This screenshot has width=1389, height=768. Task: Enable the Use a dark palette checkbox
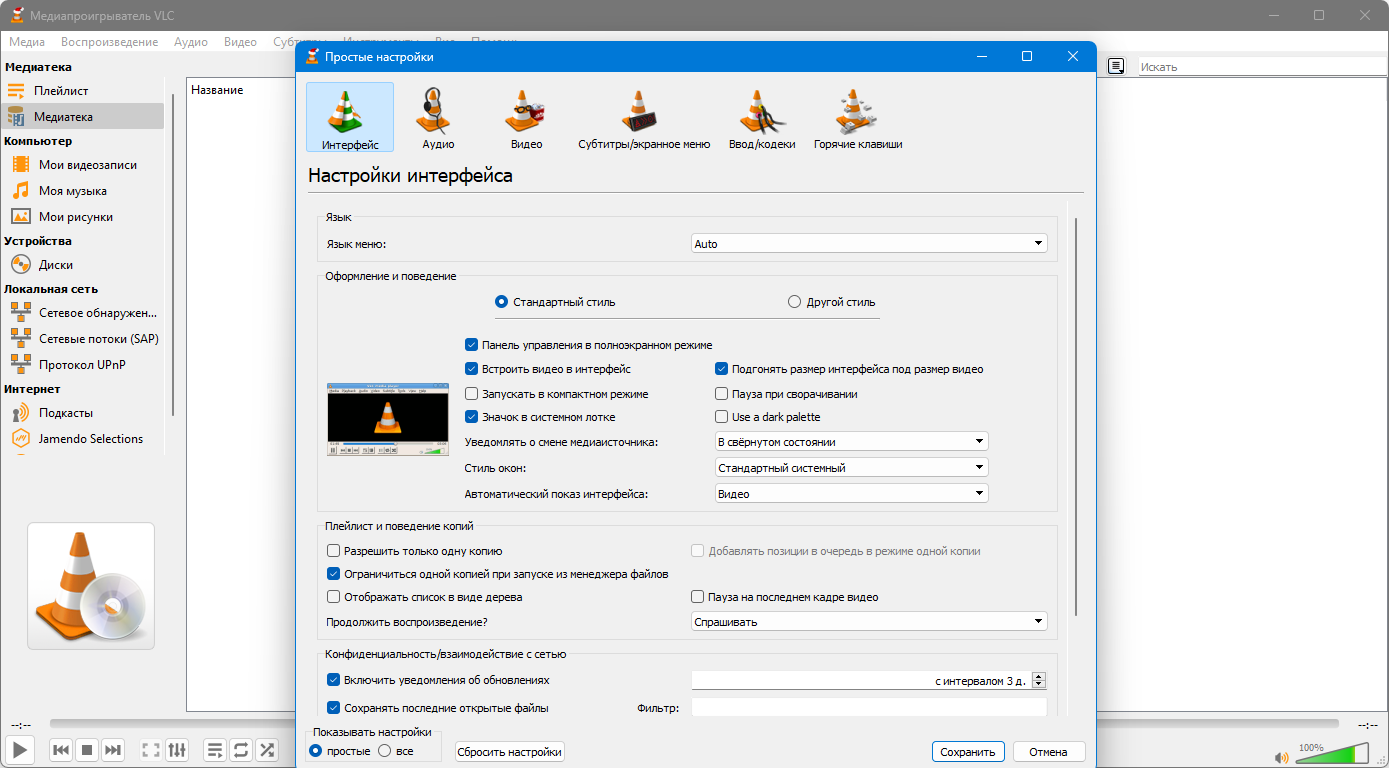coord(722,417)
